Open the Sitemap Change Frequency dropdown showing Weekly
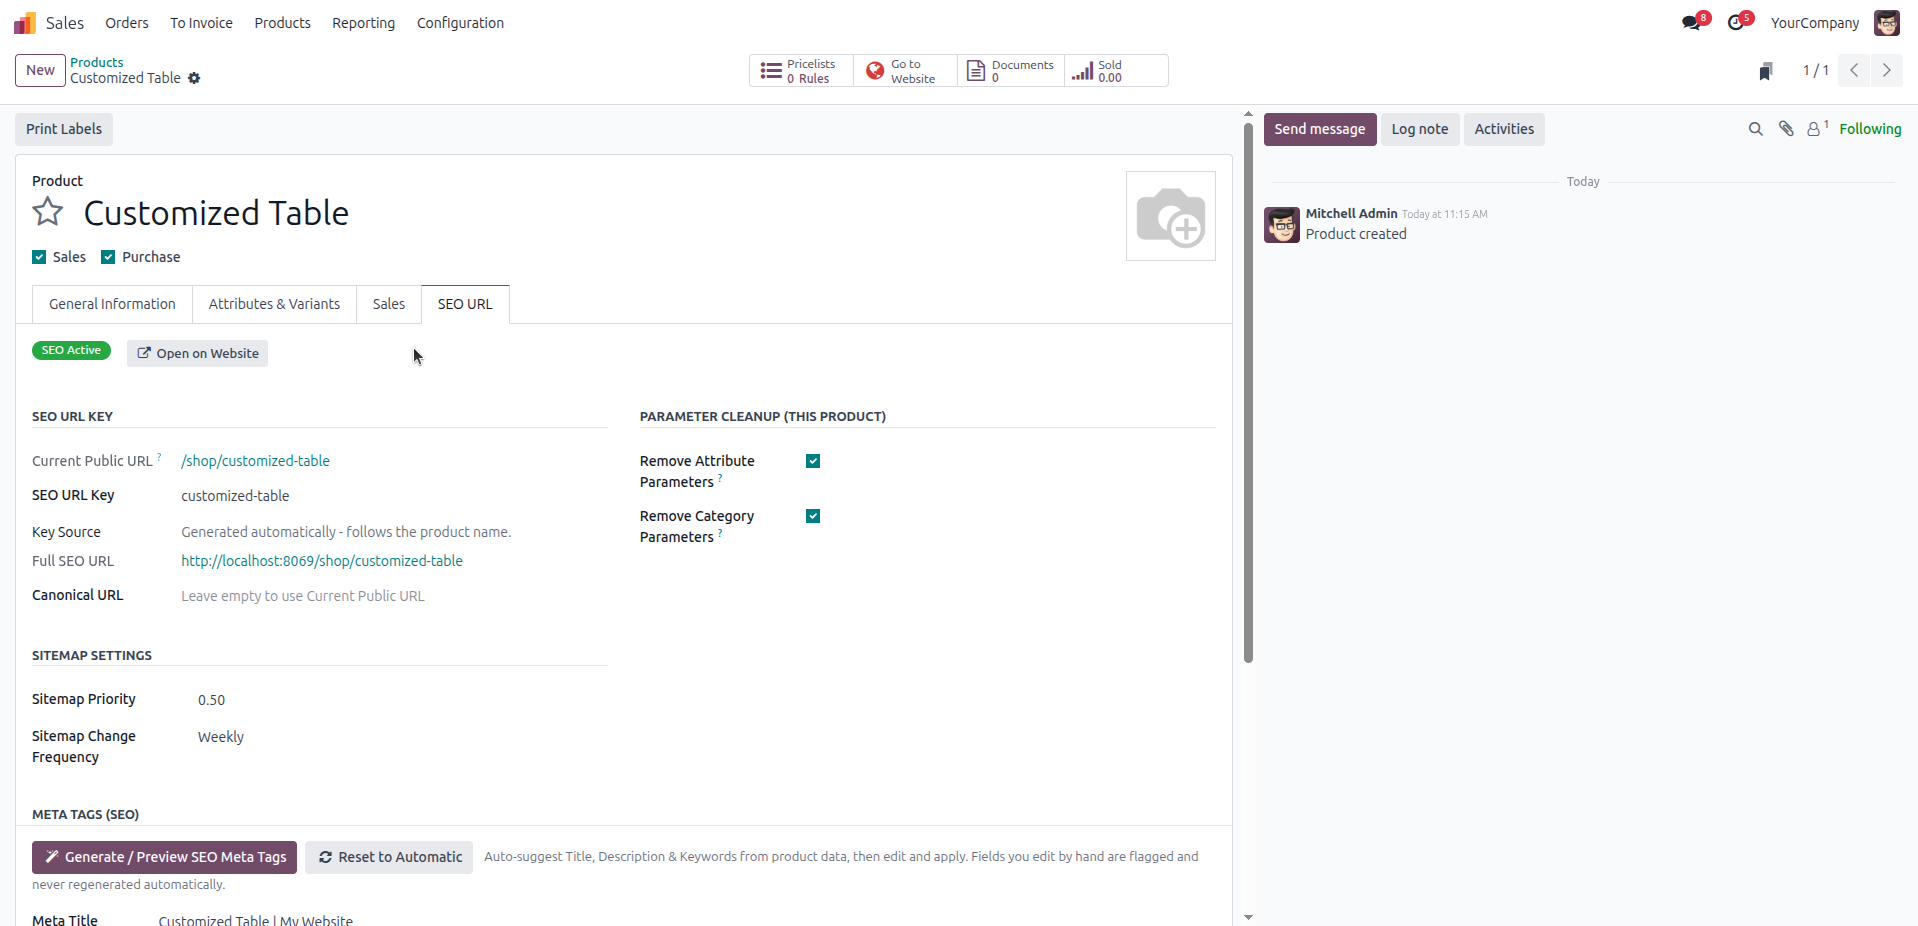Screen dimensions: 1918x926 tap(402, 737)
